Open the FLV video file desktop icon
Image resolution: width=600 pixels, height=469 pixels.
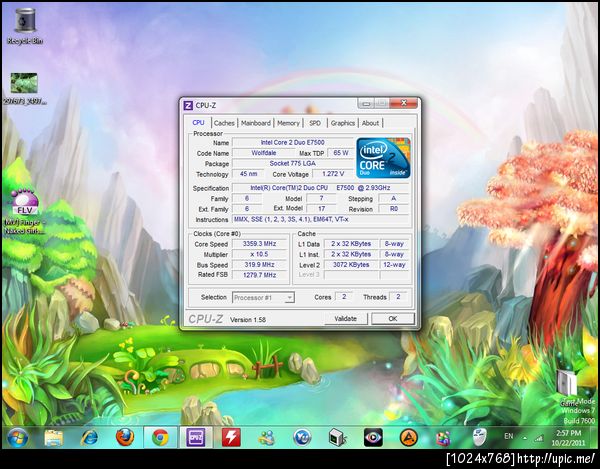point(25,212)
